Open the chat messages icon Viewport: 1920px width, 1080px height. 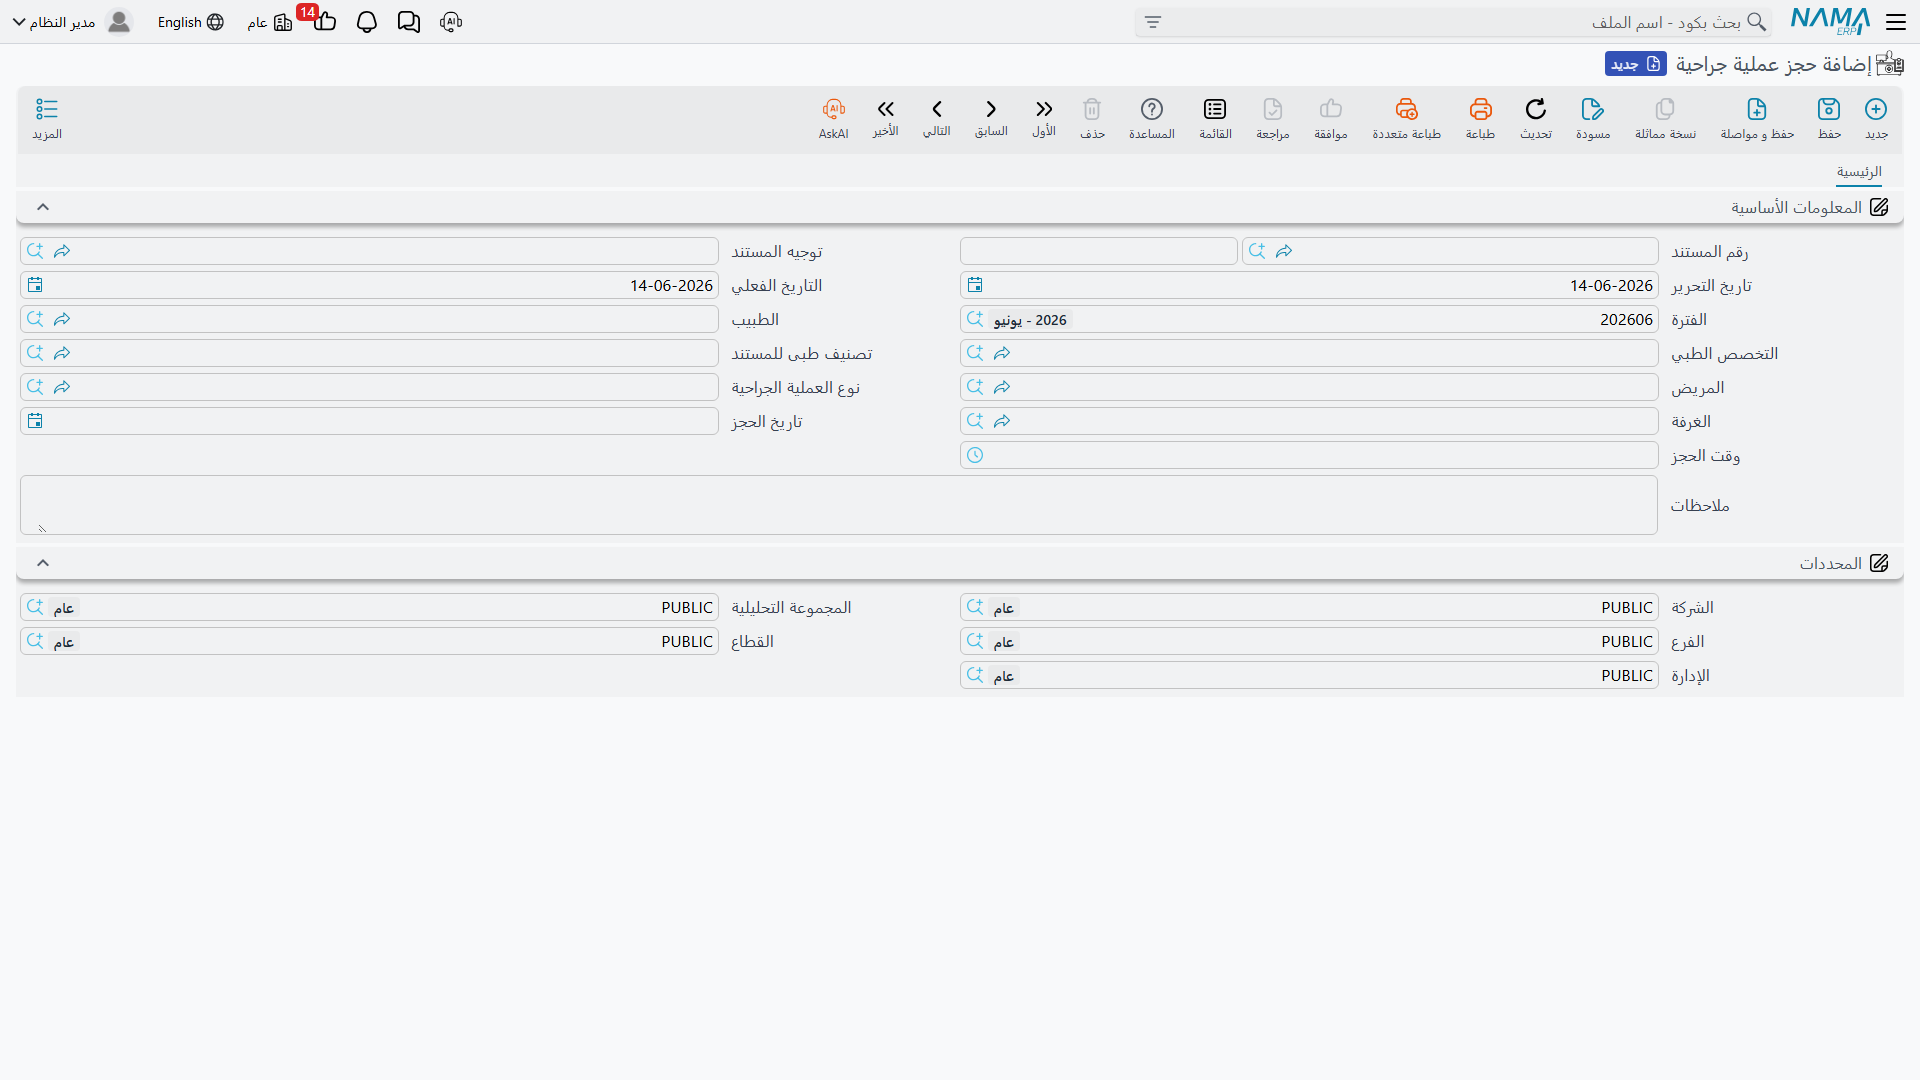(409, 22)
